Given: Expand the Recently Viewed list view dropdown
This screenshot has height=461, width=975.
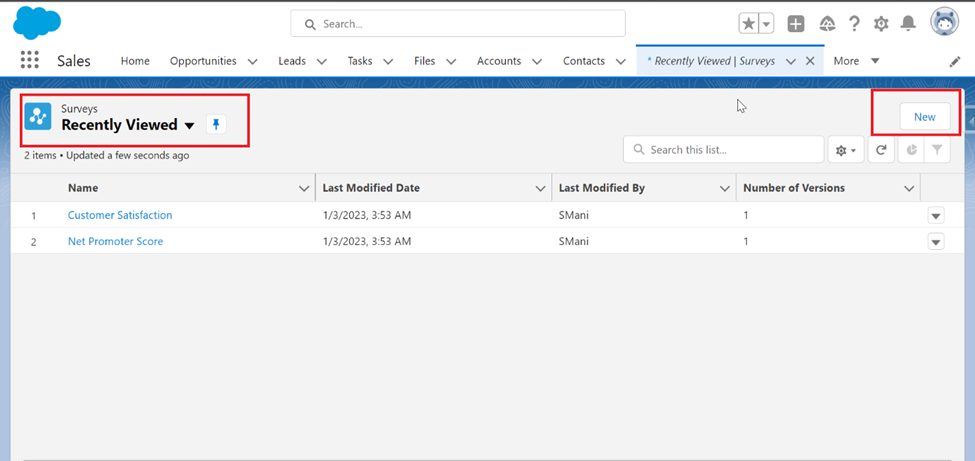Looking at the screenshot, I should click(x=190, y=126).
